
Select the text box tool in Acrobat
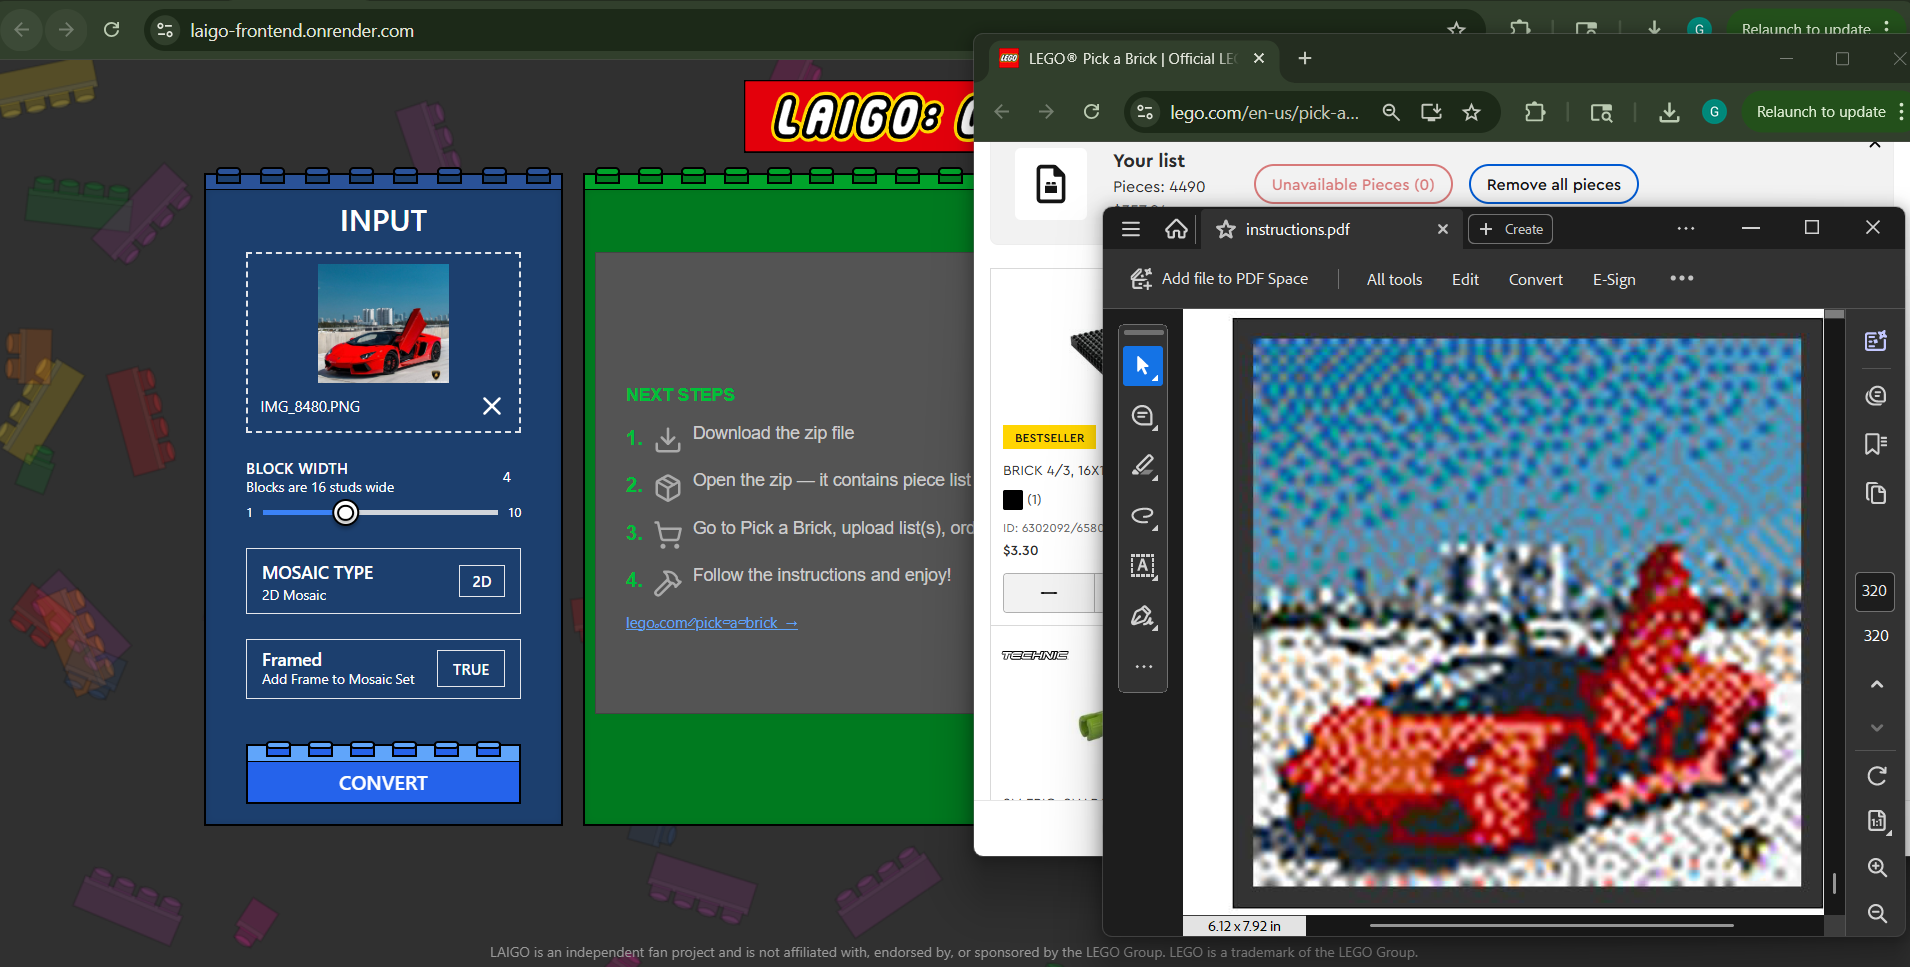1143,566
